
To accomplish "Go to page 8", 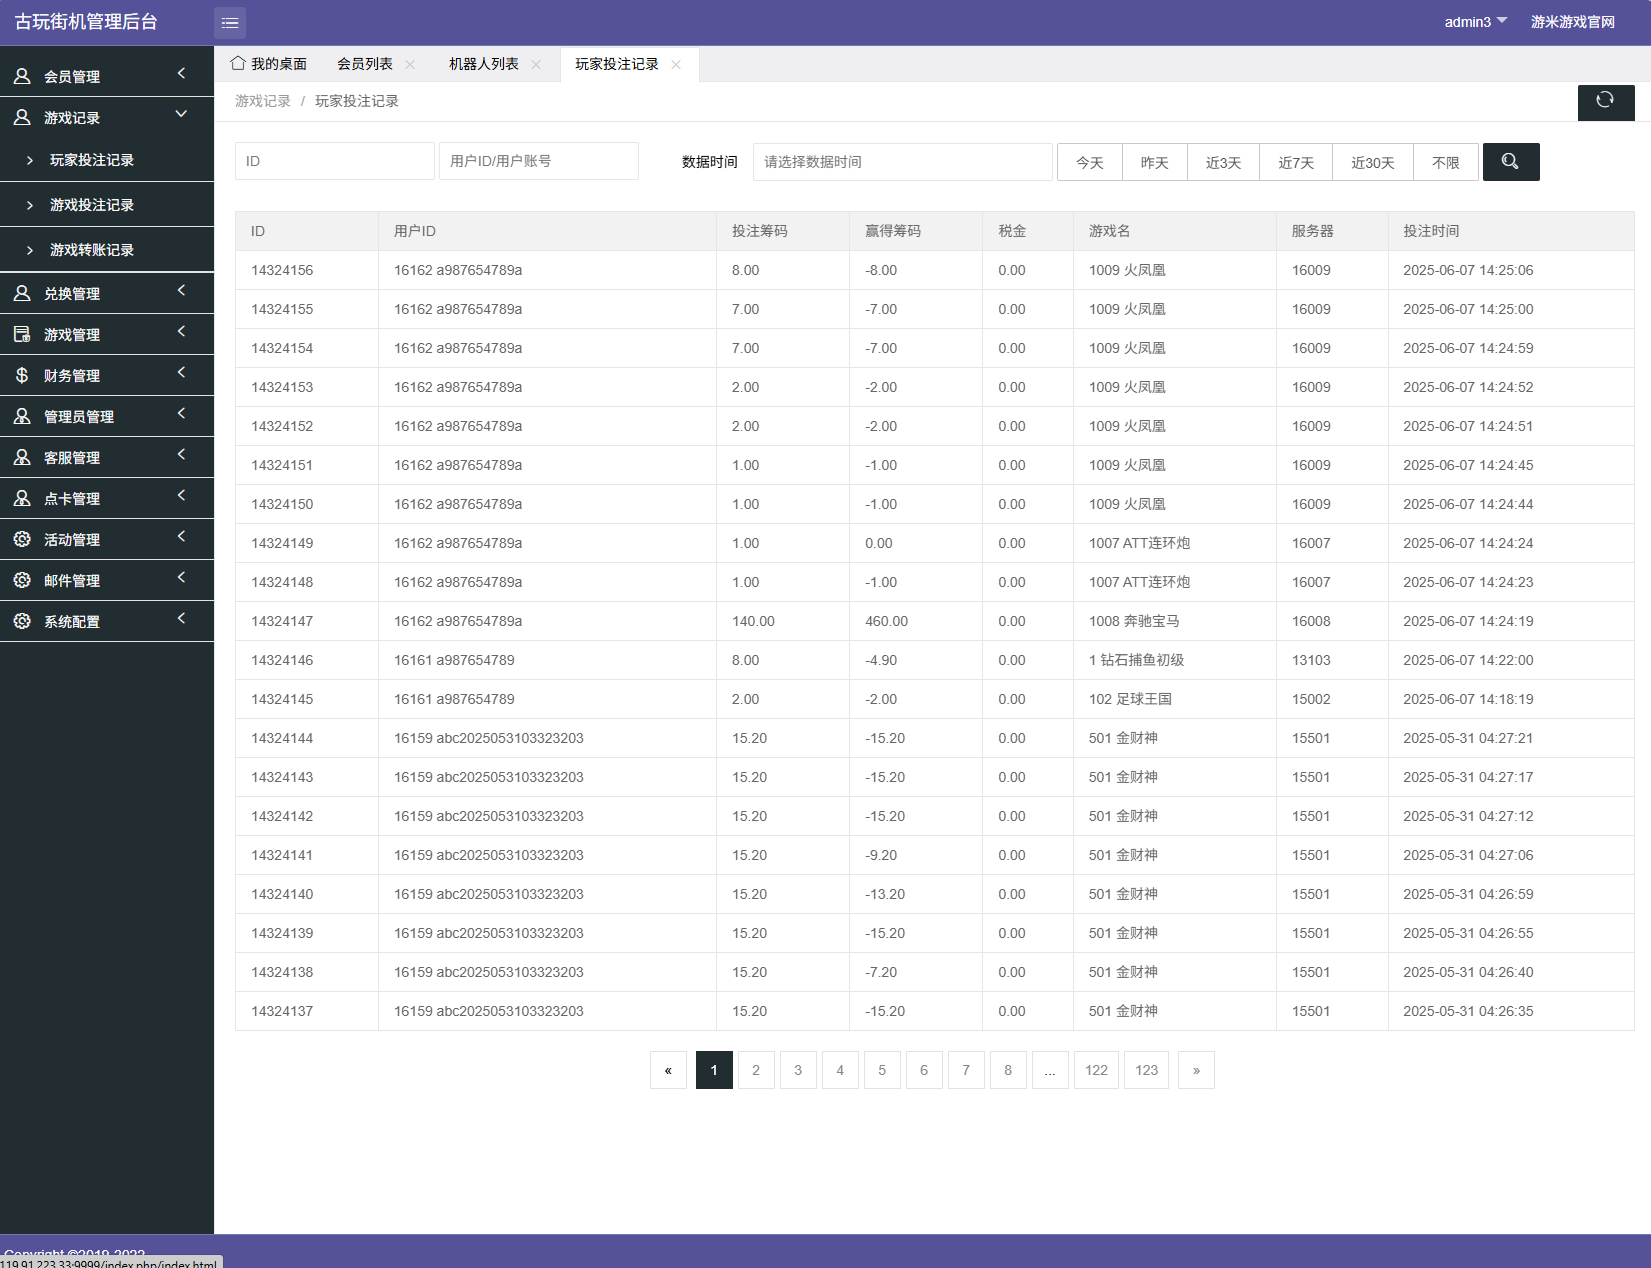I will (x=1008, y=1070).
